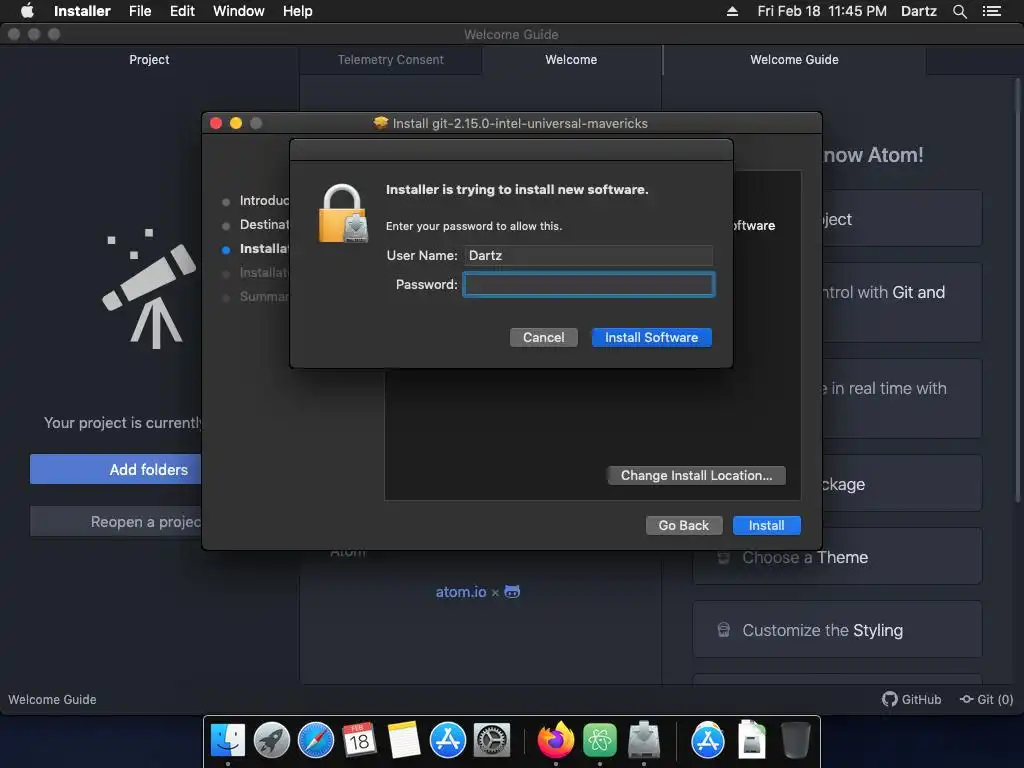Click Reopen a project in Atom
Viewport: 1024px width, 768px height.
(x=116, y=521)
